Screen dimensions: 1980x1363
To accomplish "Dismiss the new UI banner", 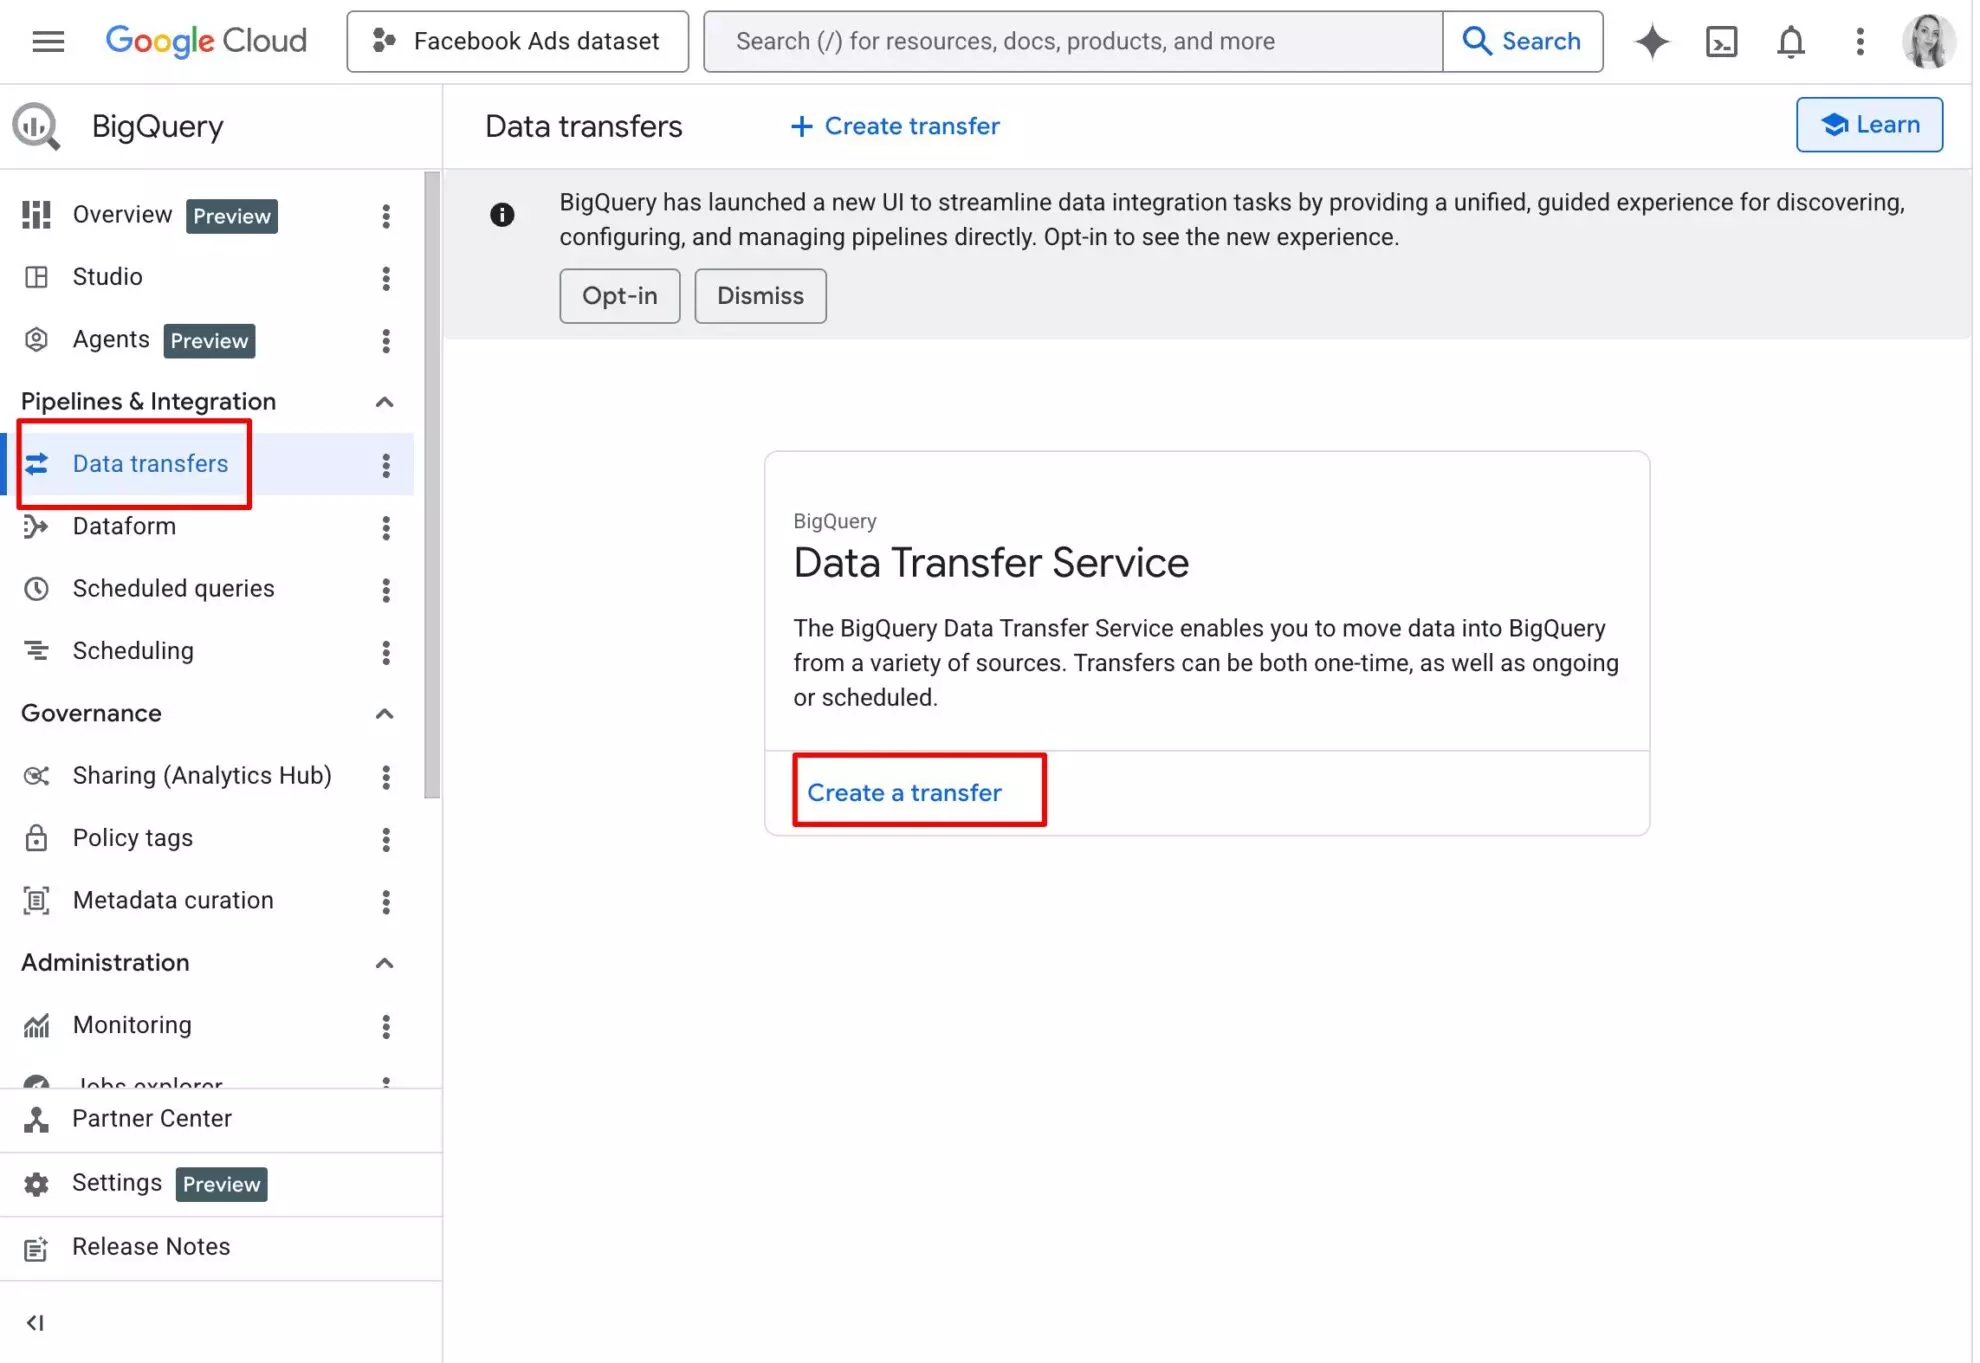I will click(760, 296).
